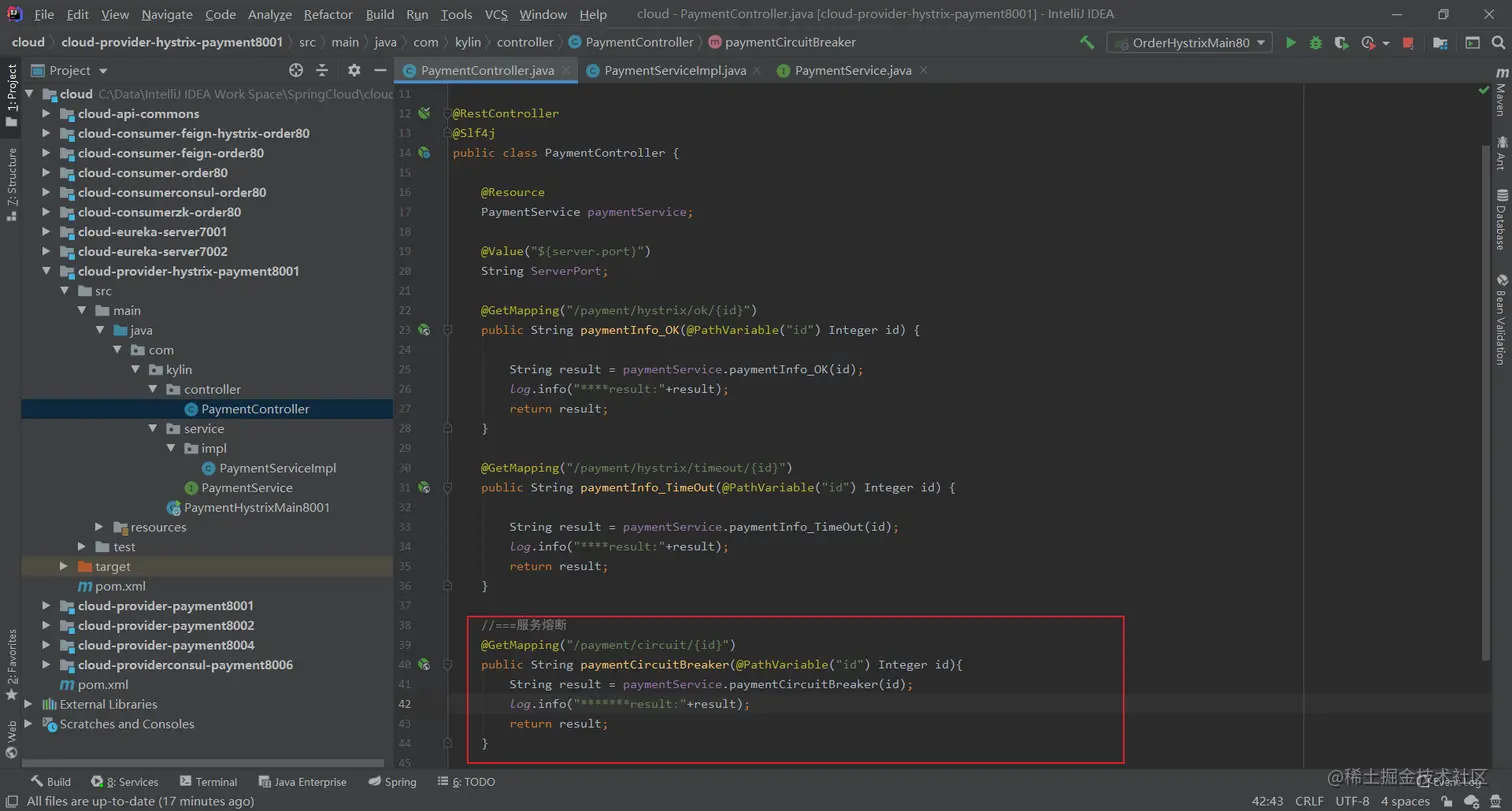Open the Navigate menu
The width and height of the screenshot is (1512, 811).
[x=167, y=14]
